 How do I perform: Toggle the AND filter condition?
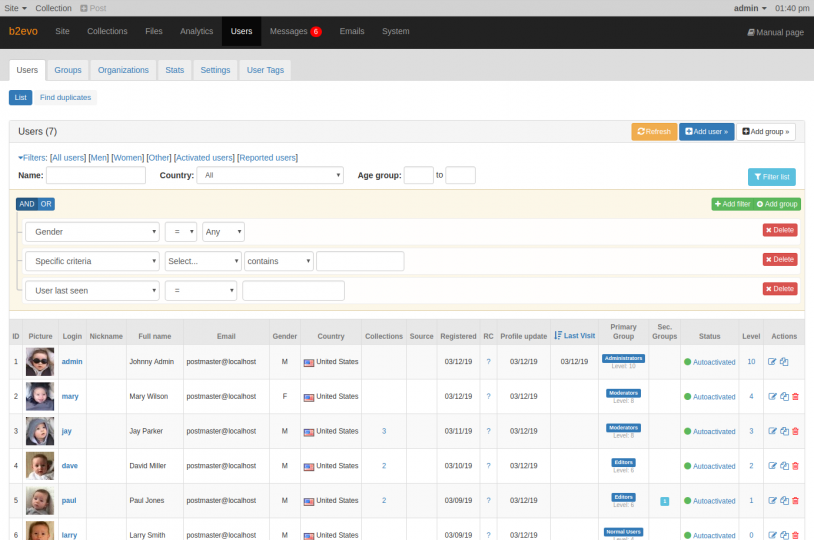point(26,204)
